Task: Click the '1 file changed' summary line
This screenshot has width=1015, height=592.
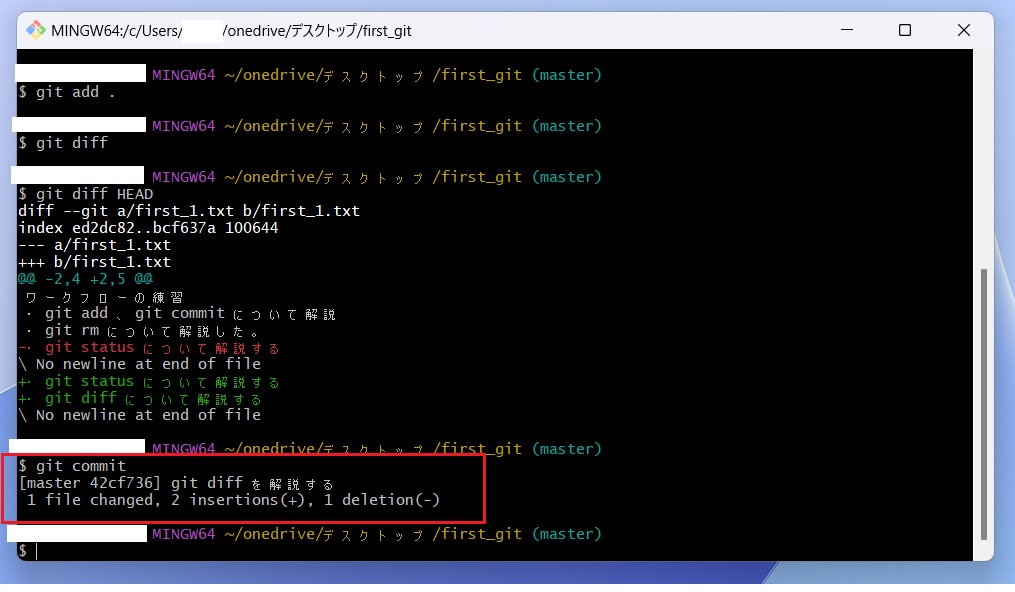Action: (x=230, y=500)
